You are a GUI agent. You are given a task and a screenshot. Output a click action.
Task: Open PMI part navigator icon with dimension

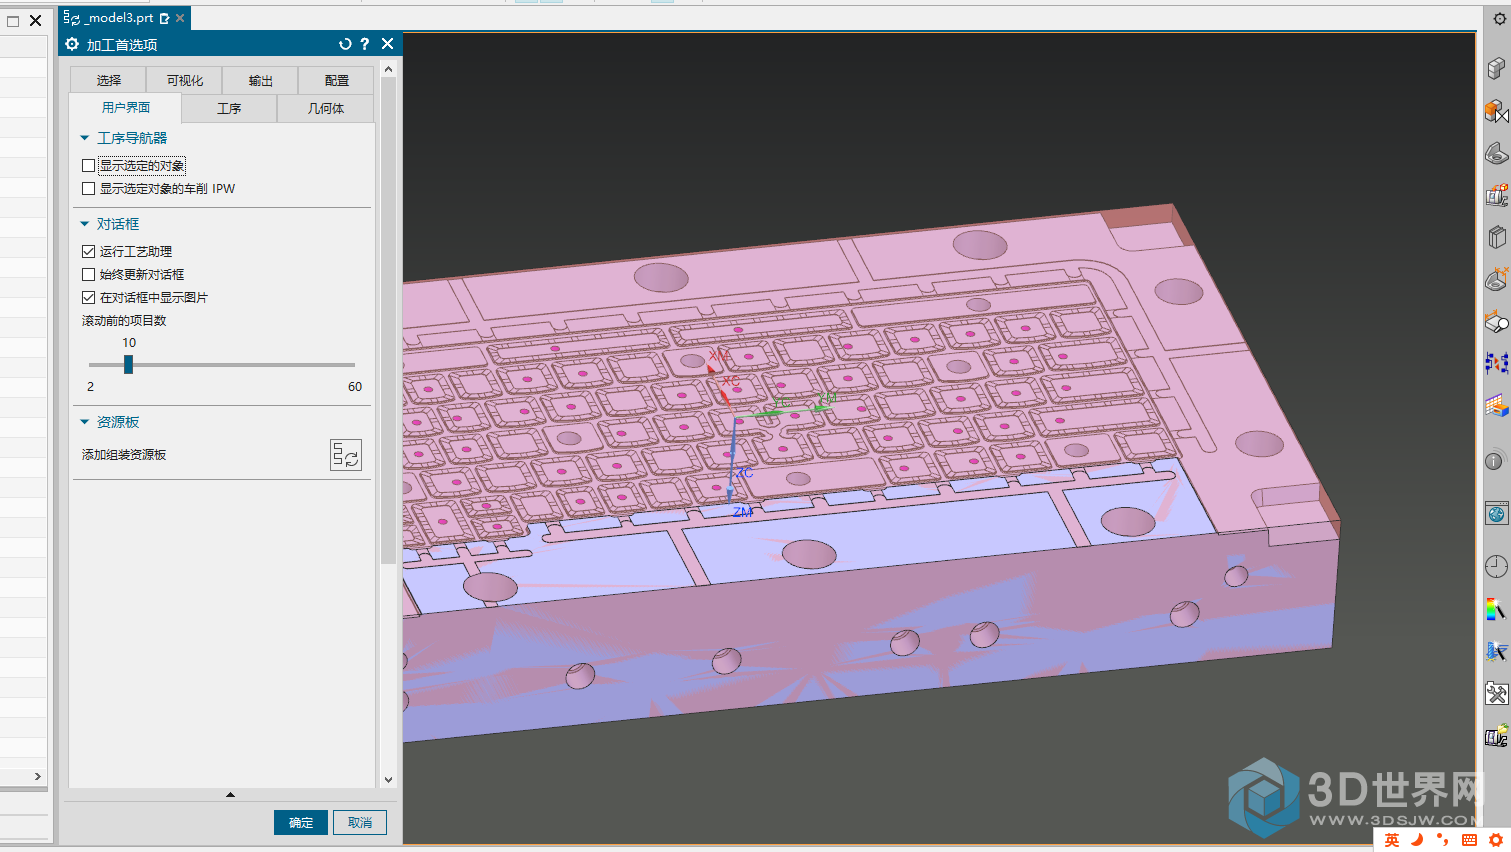pos(1496,279)
